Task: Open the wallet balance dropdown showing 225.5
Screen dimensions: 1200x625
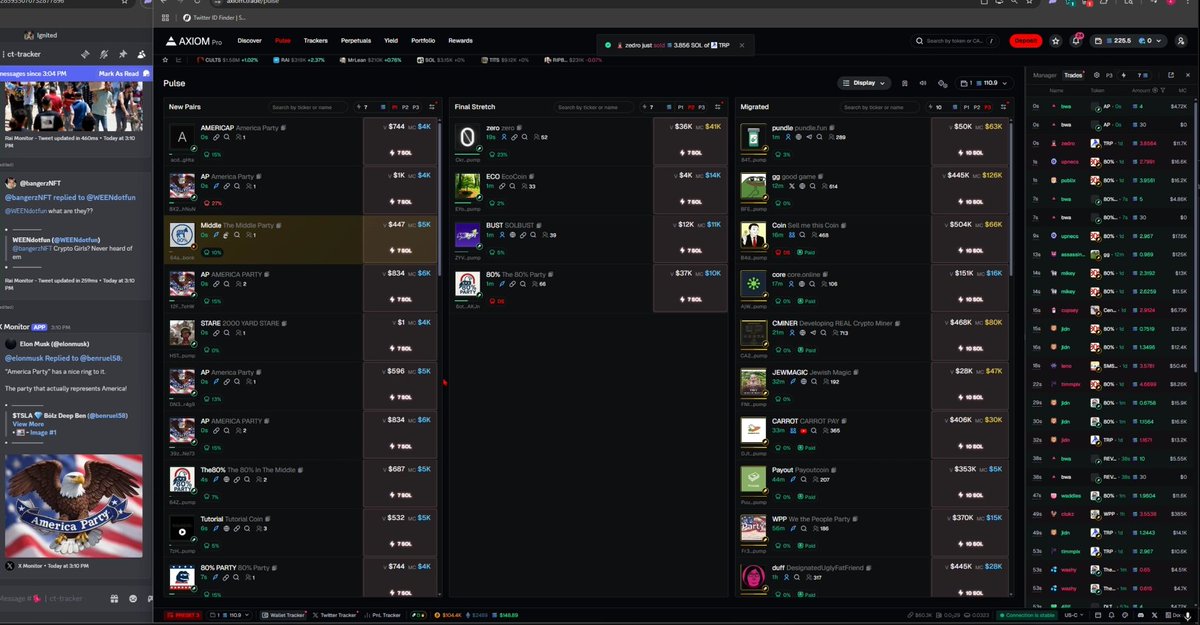Action: [x=1128, y=41]
